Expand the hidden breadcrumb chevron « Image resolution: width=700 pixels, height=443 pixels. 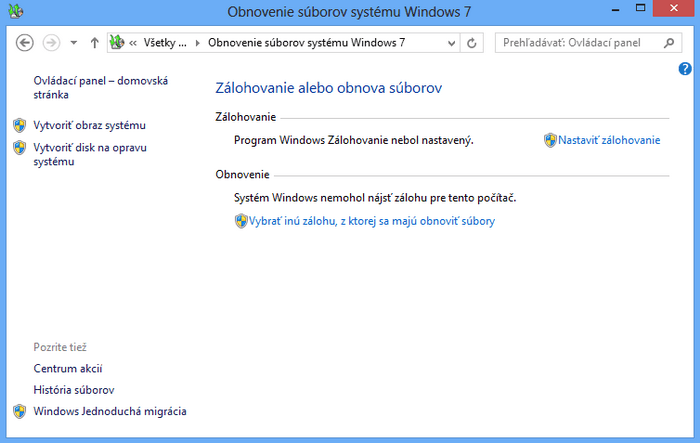pos(133,43)
